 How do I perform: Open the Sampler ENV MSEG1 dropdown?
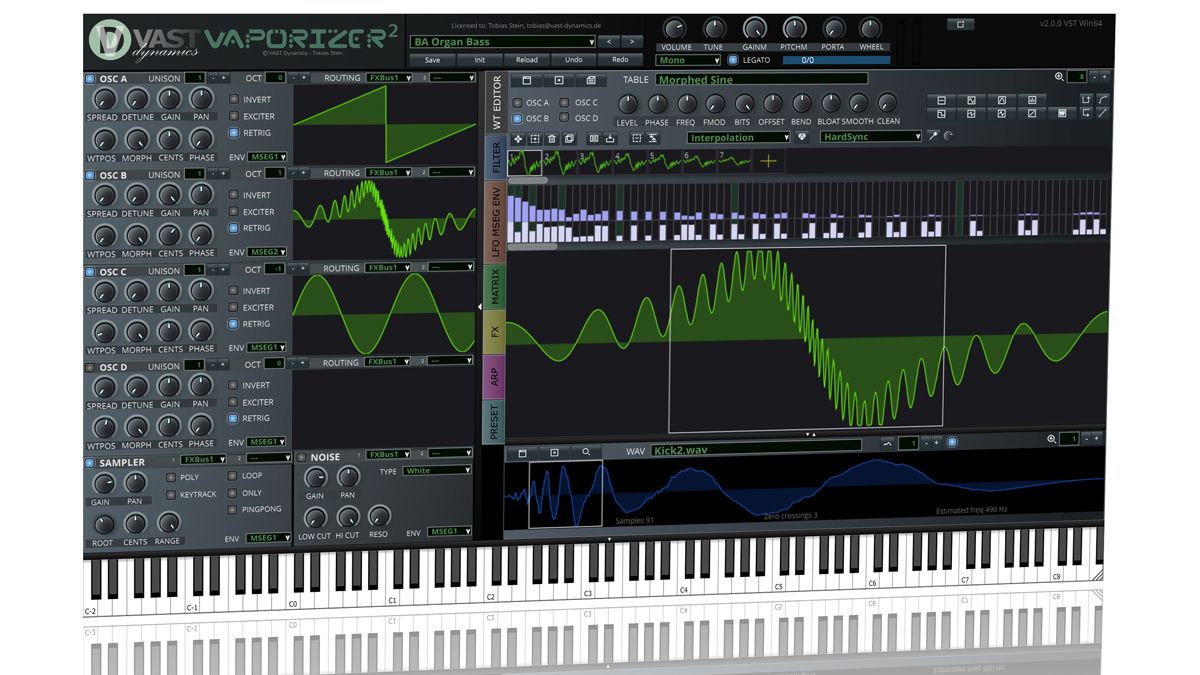coord(267,539)
